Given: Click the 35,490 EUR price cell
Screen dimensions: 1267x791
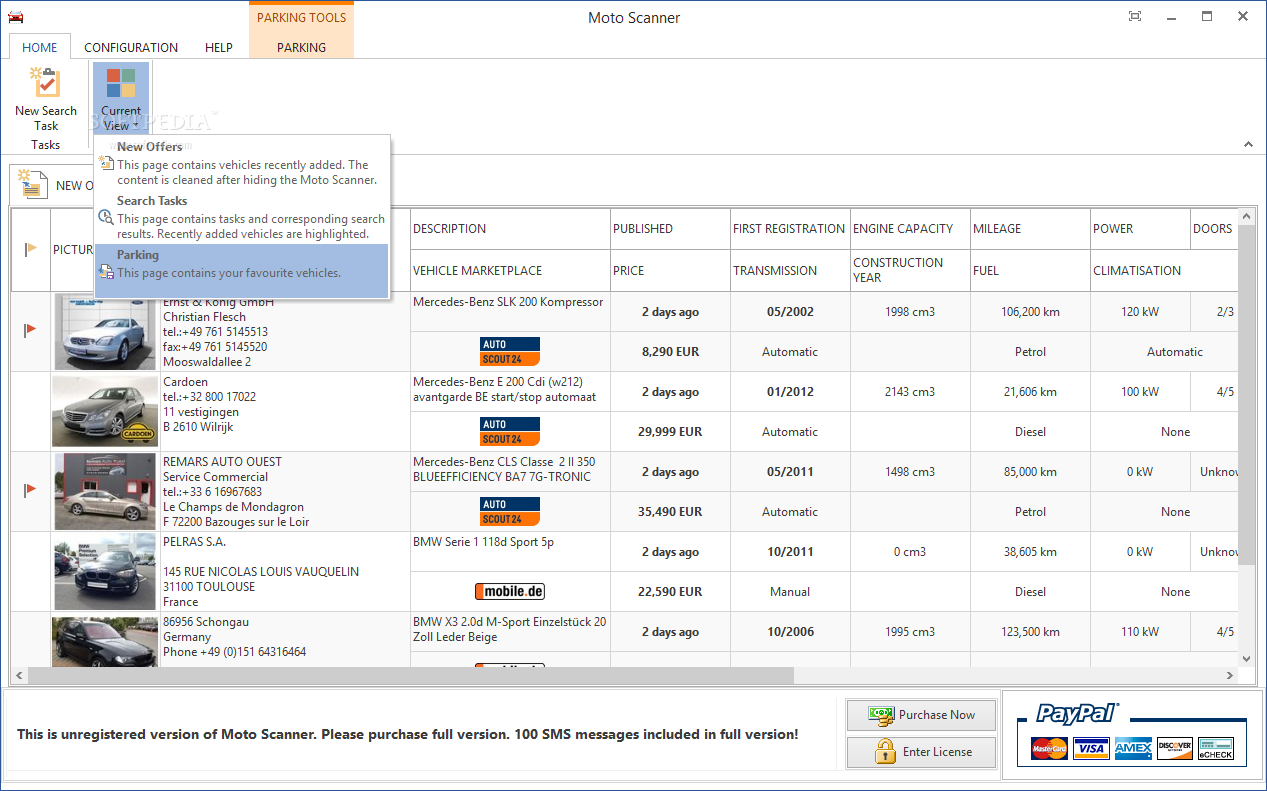Looking at the screenshot, I should pyautogui.click(x=670, y=512).
